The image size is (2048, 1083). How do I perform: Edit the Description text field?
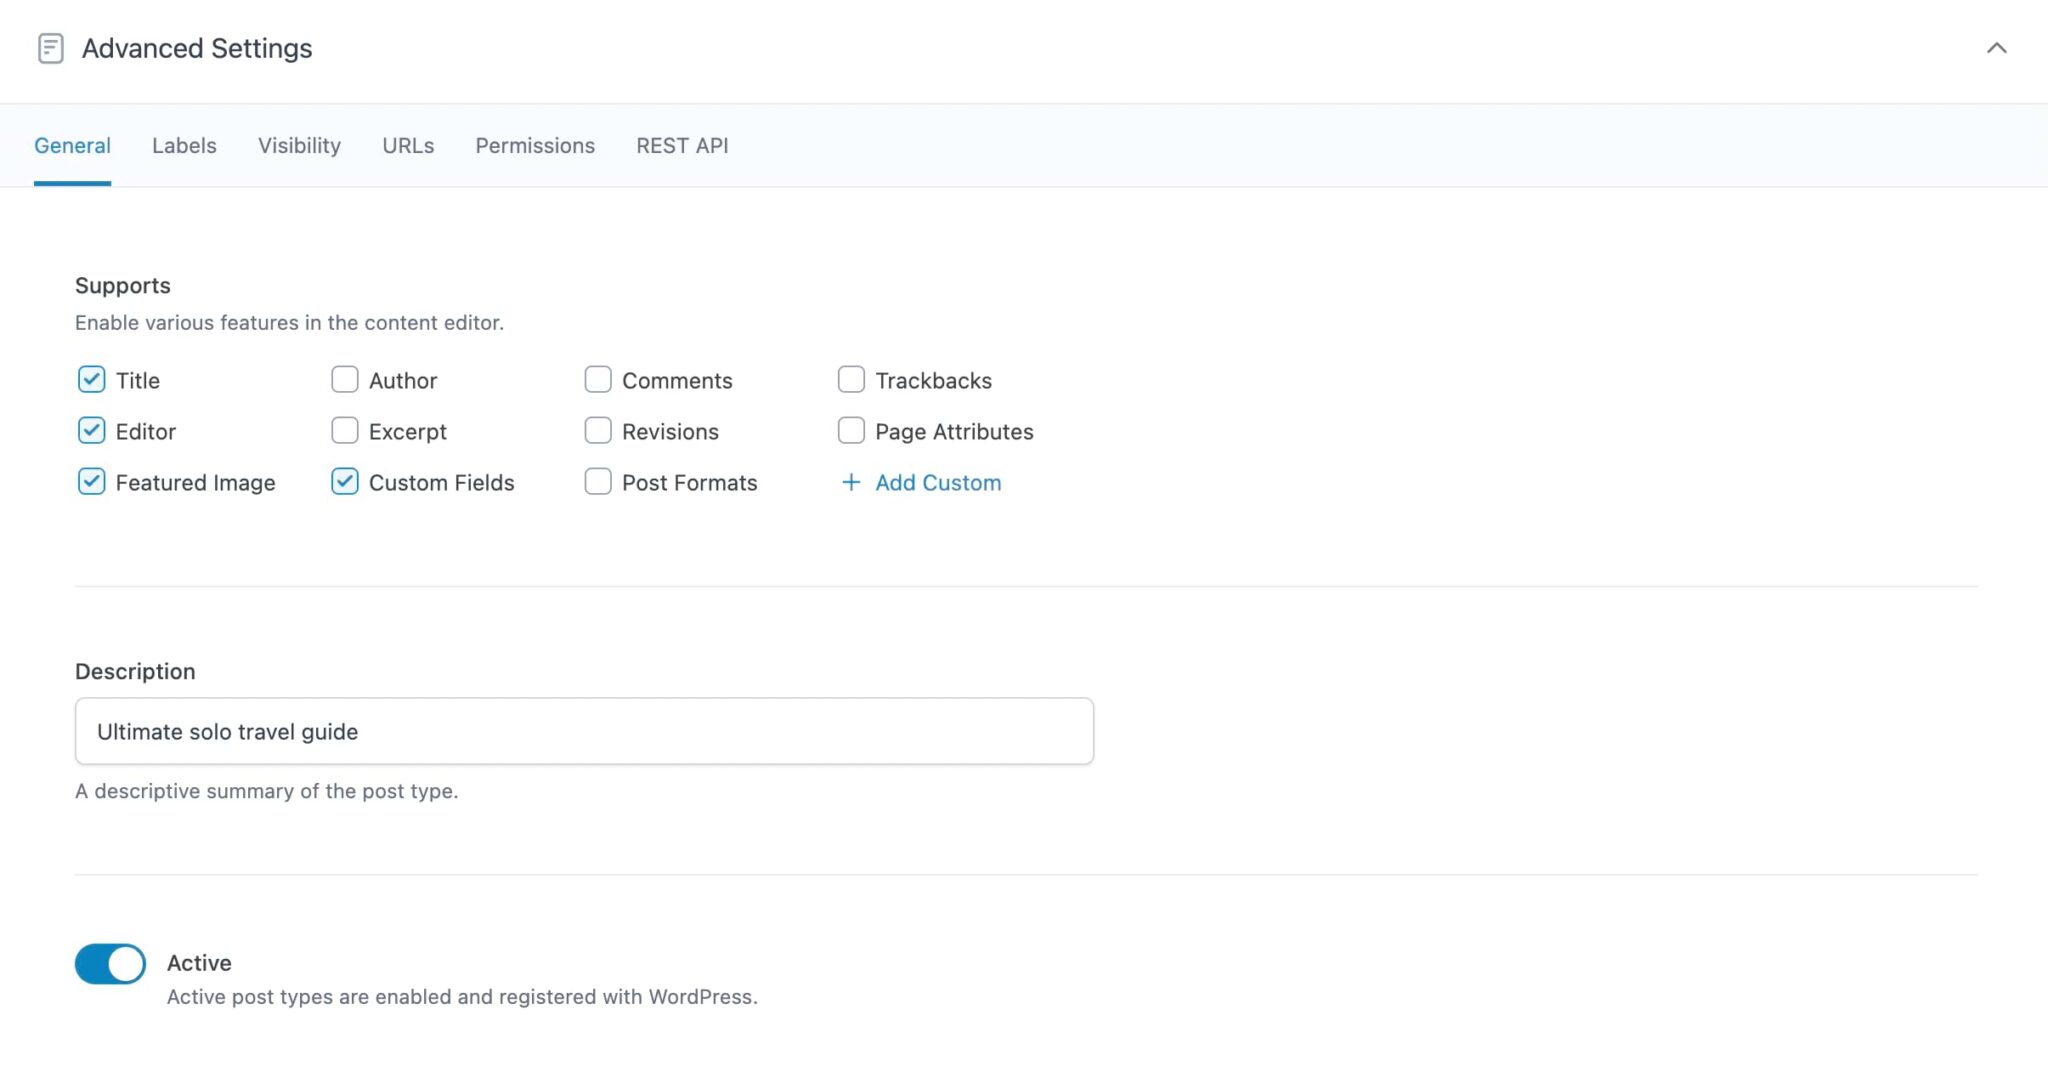[x=583, y=731]
